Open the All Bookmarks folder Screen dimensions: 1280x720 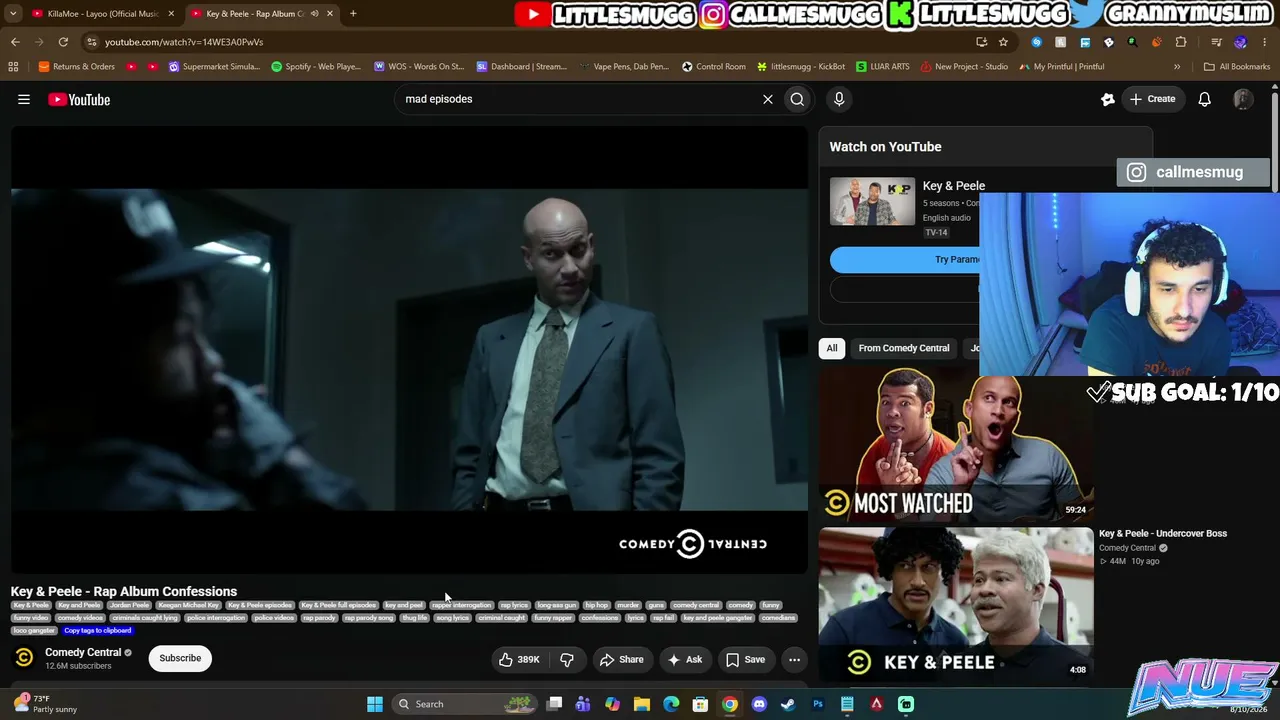(x=1237, y=67)
